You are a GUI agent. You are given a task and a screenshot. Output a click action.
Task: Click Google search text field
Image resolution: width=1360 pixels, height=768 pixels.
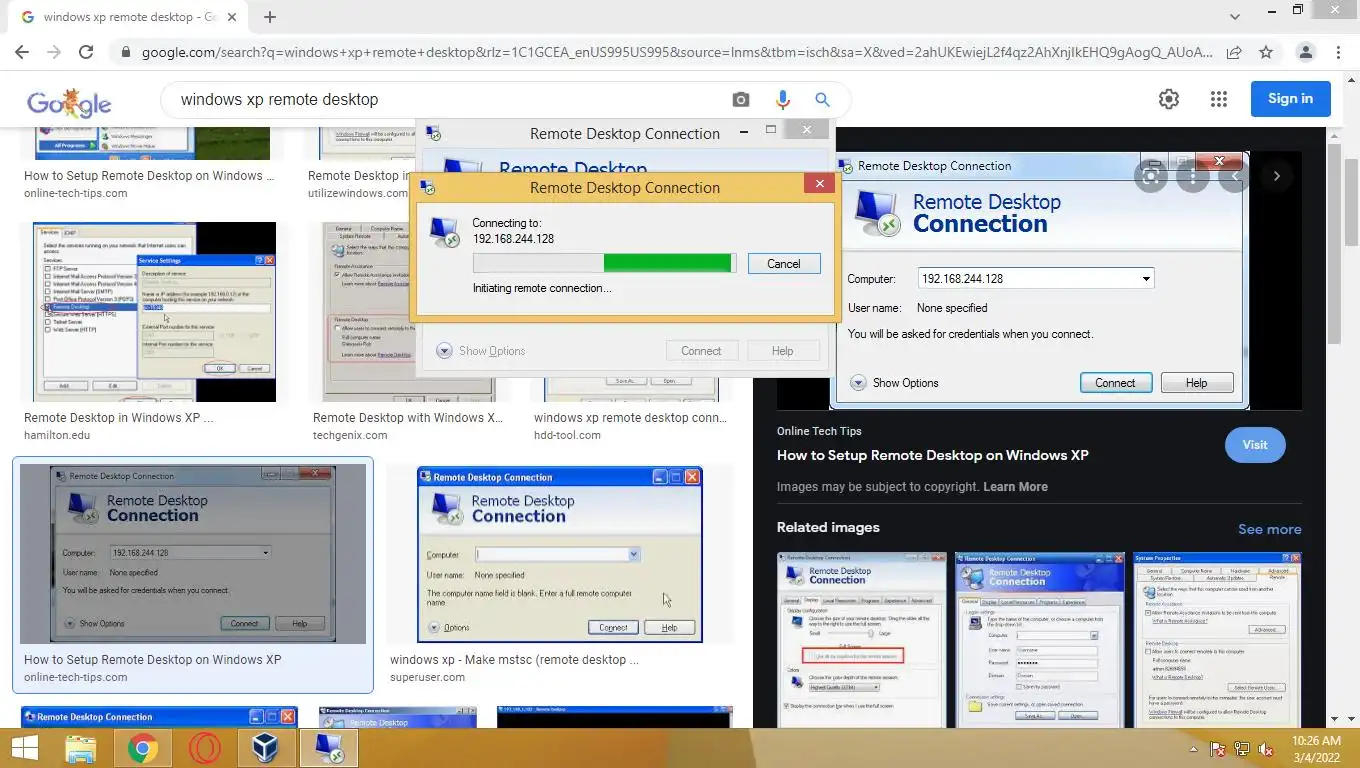(450, 99)
